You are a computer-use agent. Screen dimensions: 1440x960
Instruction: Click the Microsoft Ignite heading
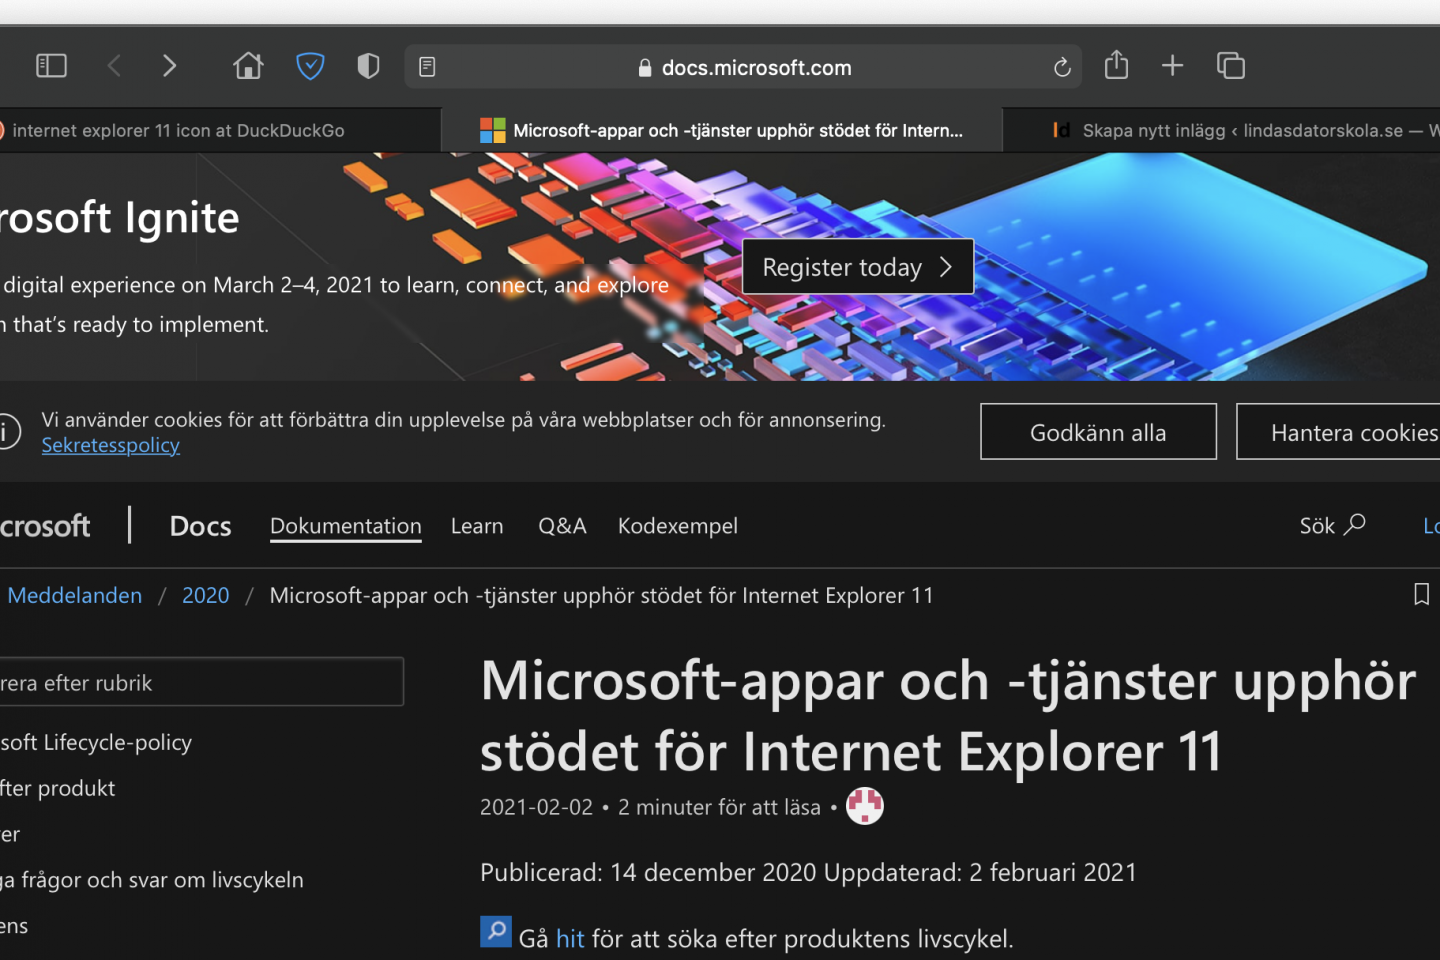(x=119, y=218)
